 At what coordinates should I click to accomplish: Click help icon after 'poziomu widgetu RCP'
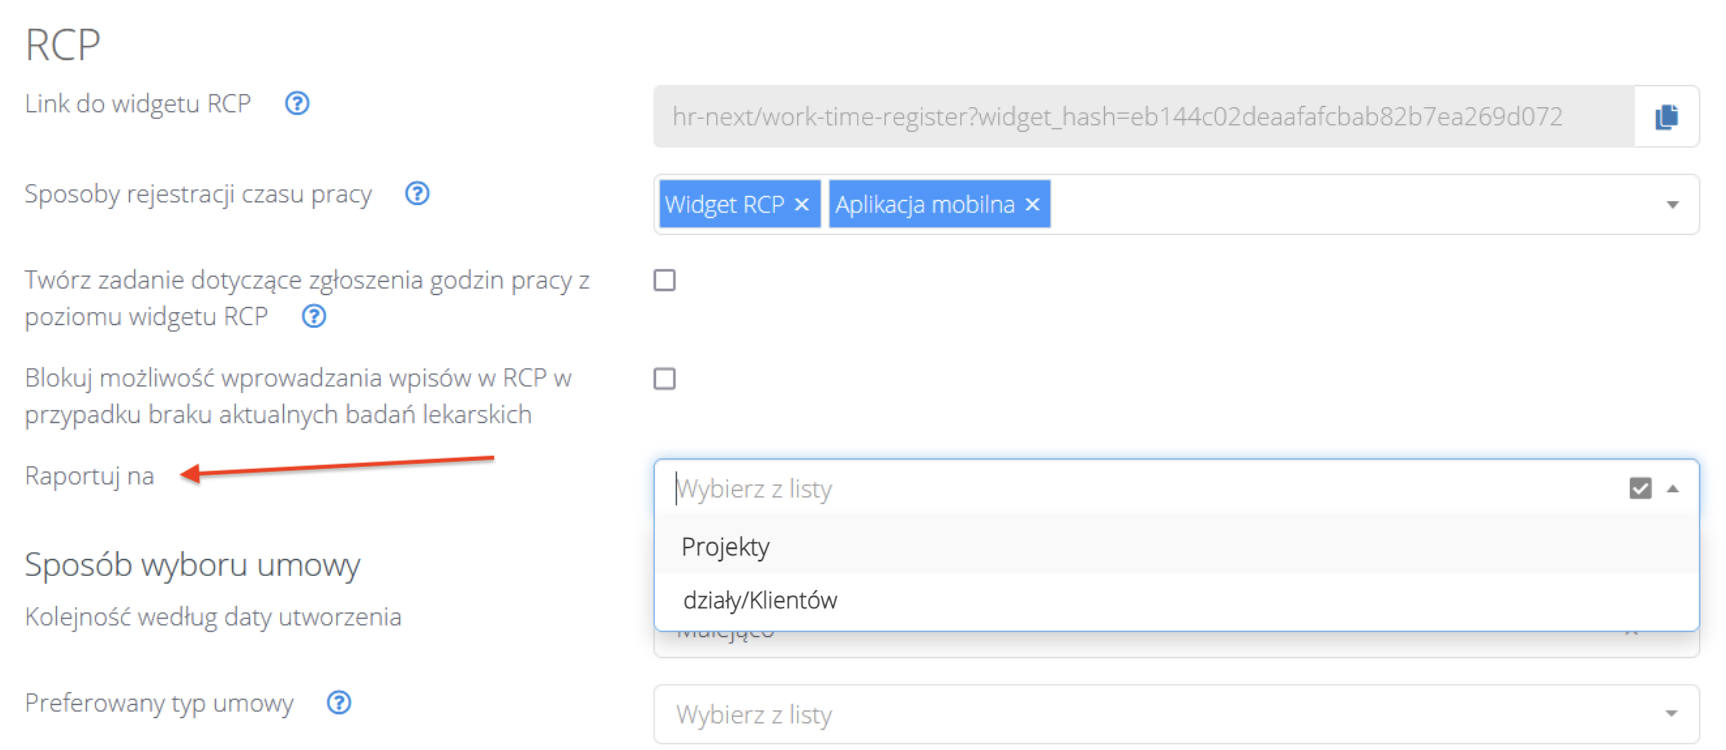pyautogui.click(x=314, y=316)
